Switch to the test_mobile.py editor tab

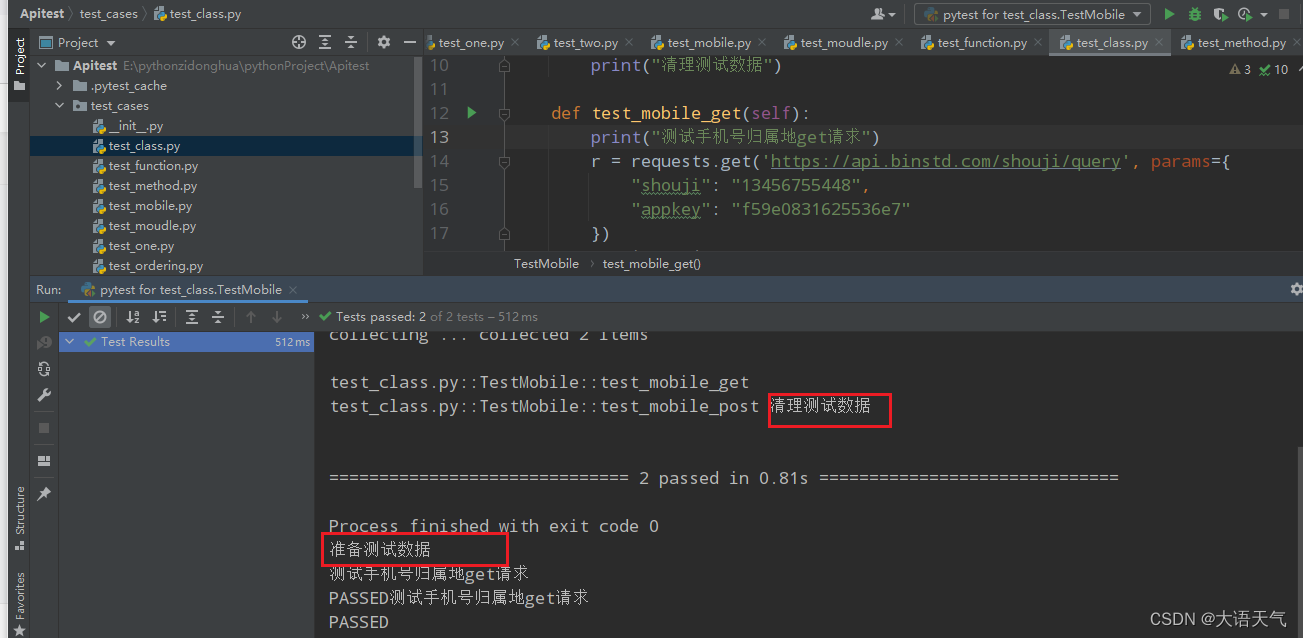coord(708,42)
